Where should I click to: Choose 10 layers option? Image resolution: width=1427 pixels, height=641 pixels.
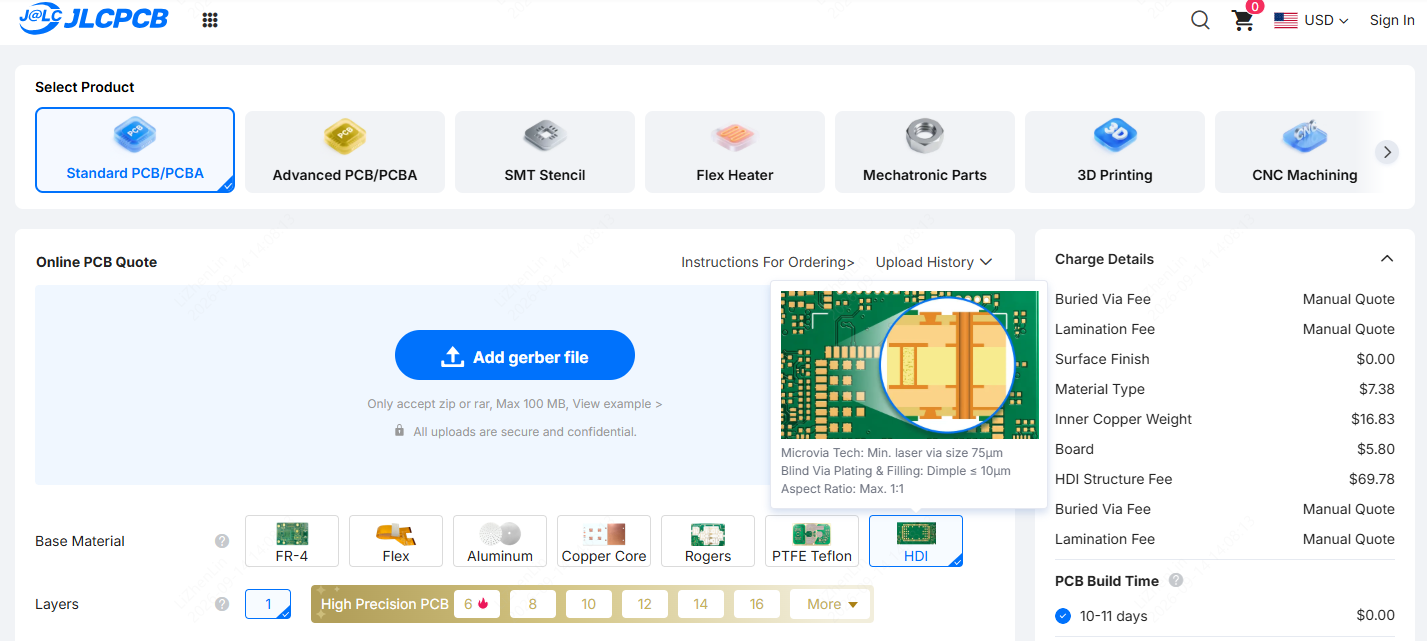(589, 604)
